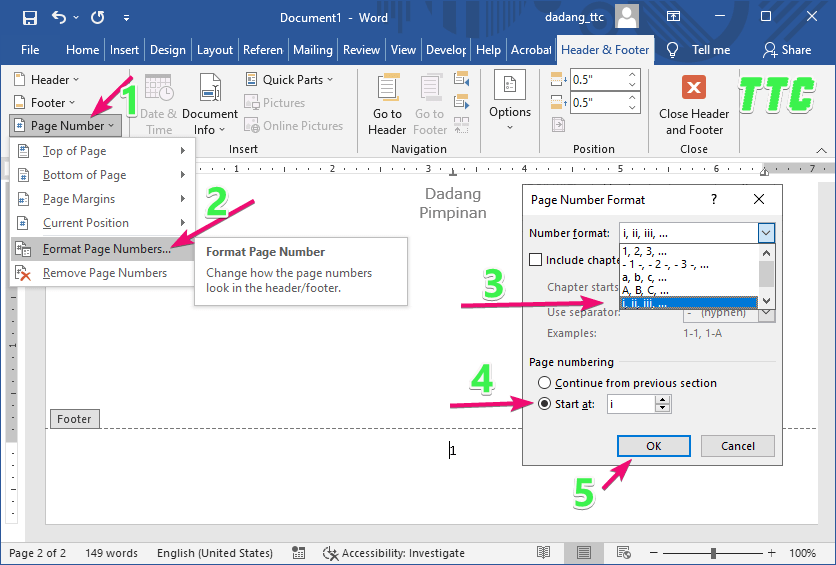Click the Pictures button
The width and height of the screenshot is (836, 565).
pyautogui.click(x=275, y=102)
